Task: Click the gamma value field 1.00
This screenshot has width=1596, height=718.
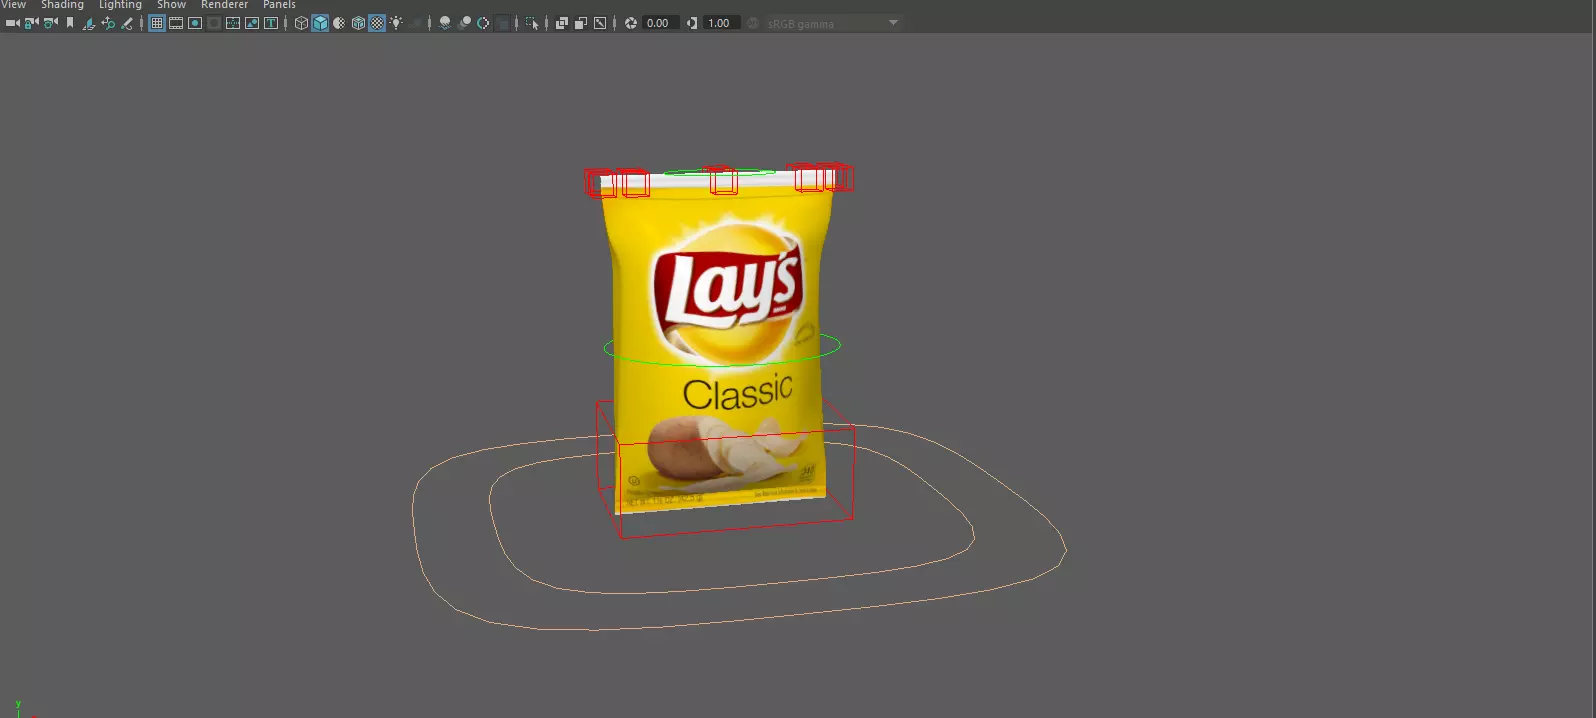Action: pos(721,23)
